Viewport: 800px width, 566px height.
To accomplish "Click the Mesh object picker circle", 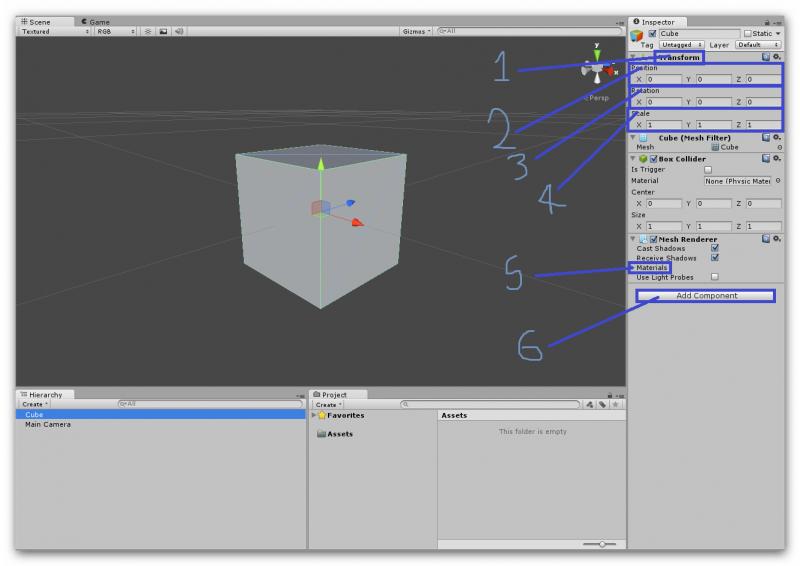I will (779, 147).
